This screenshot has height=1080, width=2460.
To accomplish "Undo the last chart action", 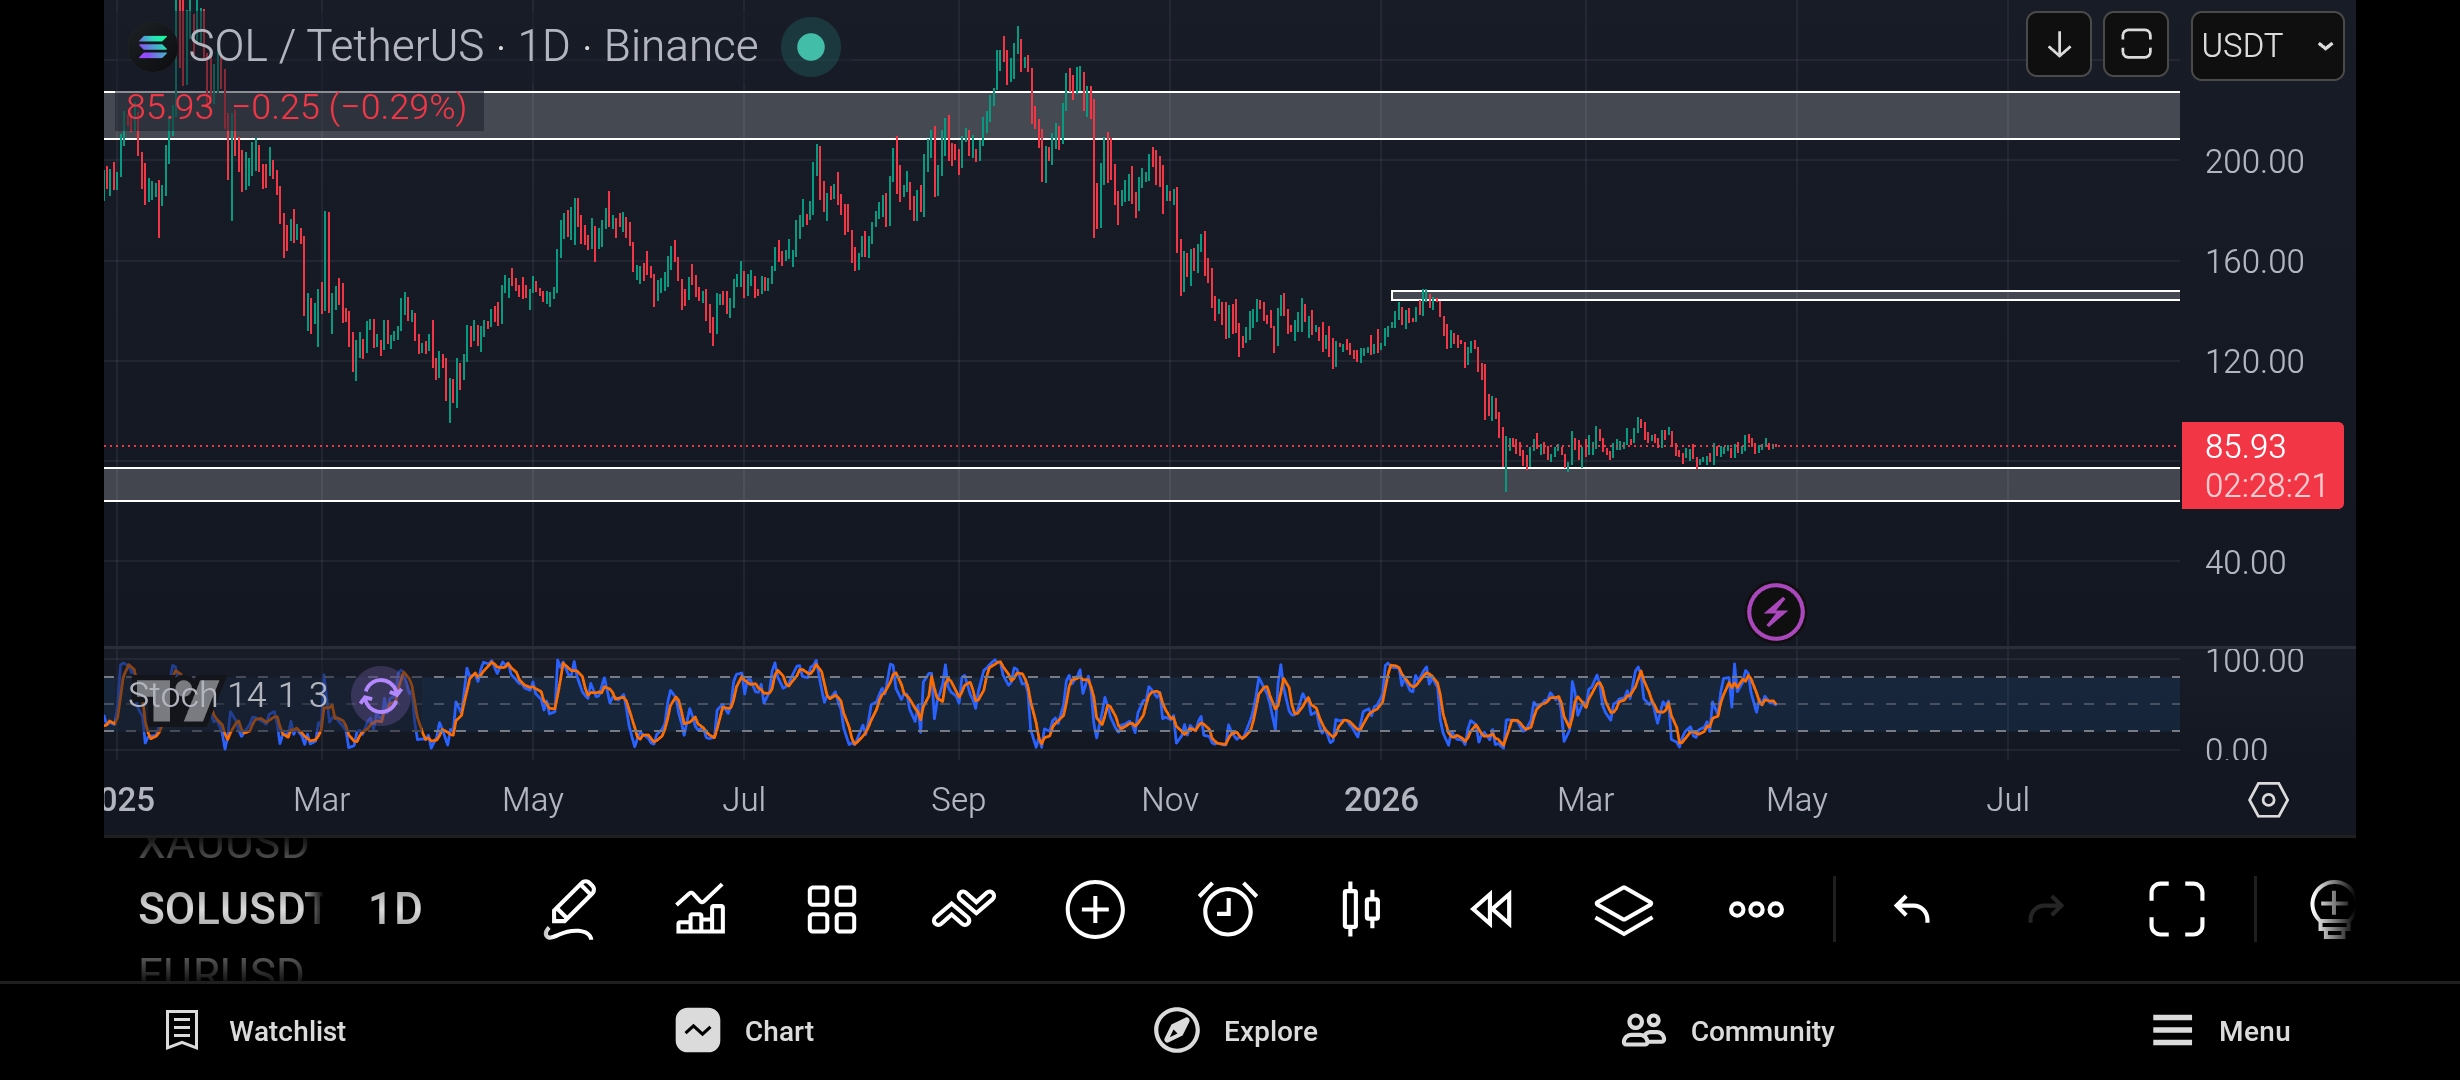I will [x=1911, y=909].
